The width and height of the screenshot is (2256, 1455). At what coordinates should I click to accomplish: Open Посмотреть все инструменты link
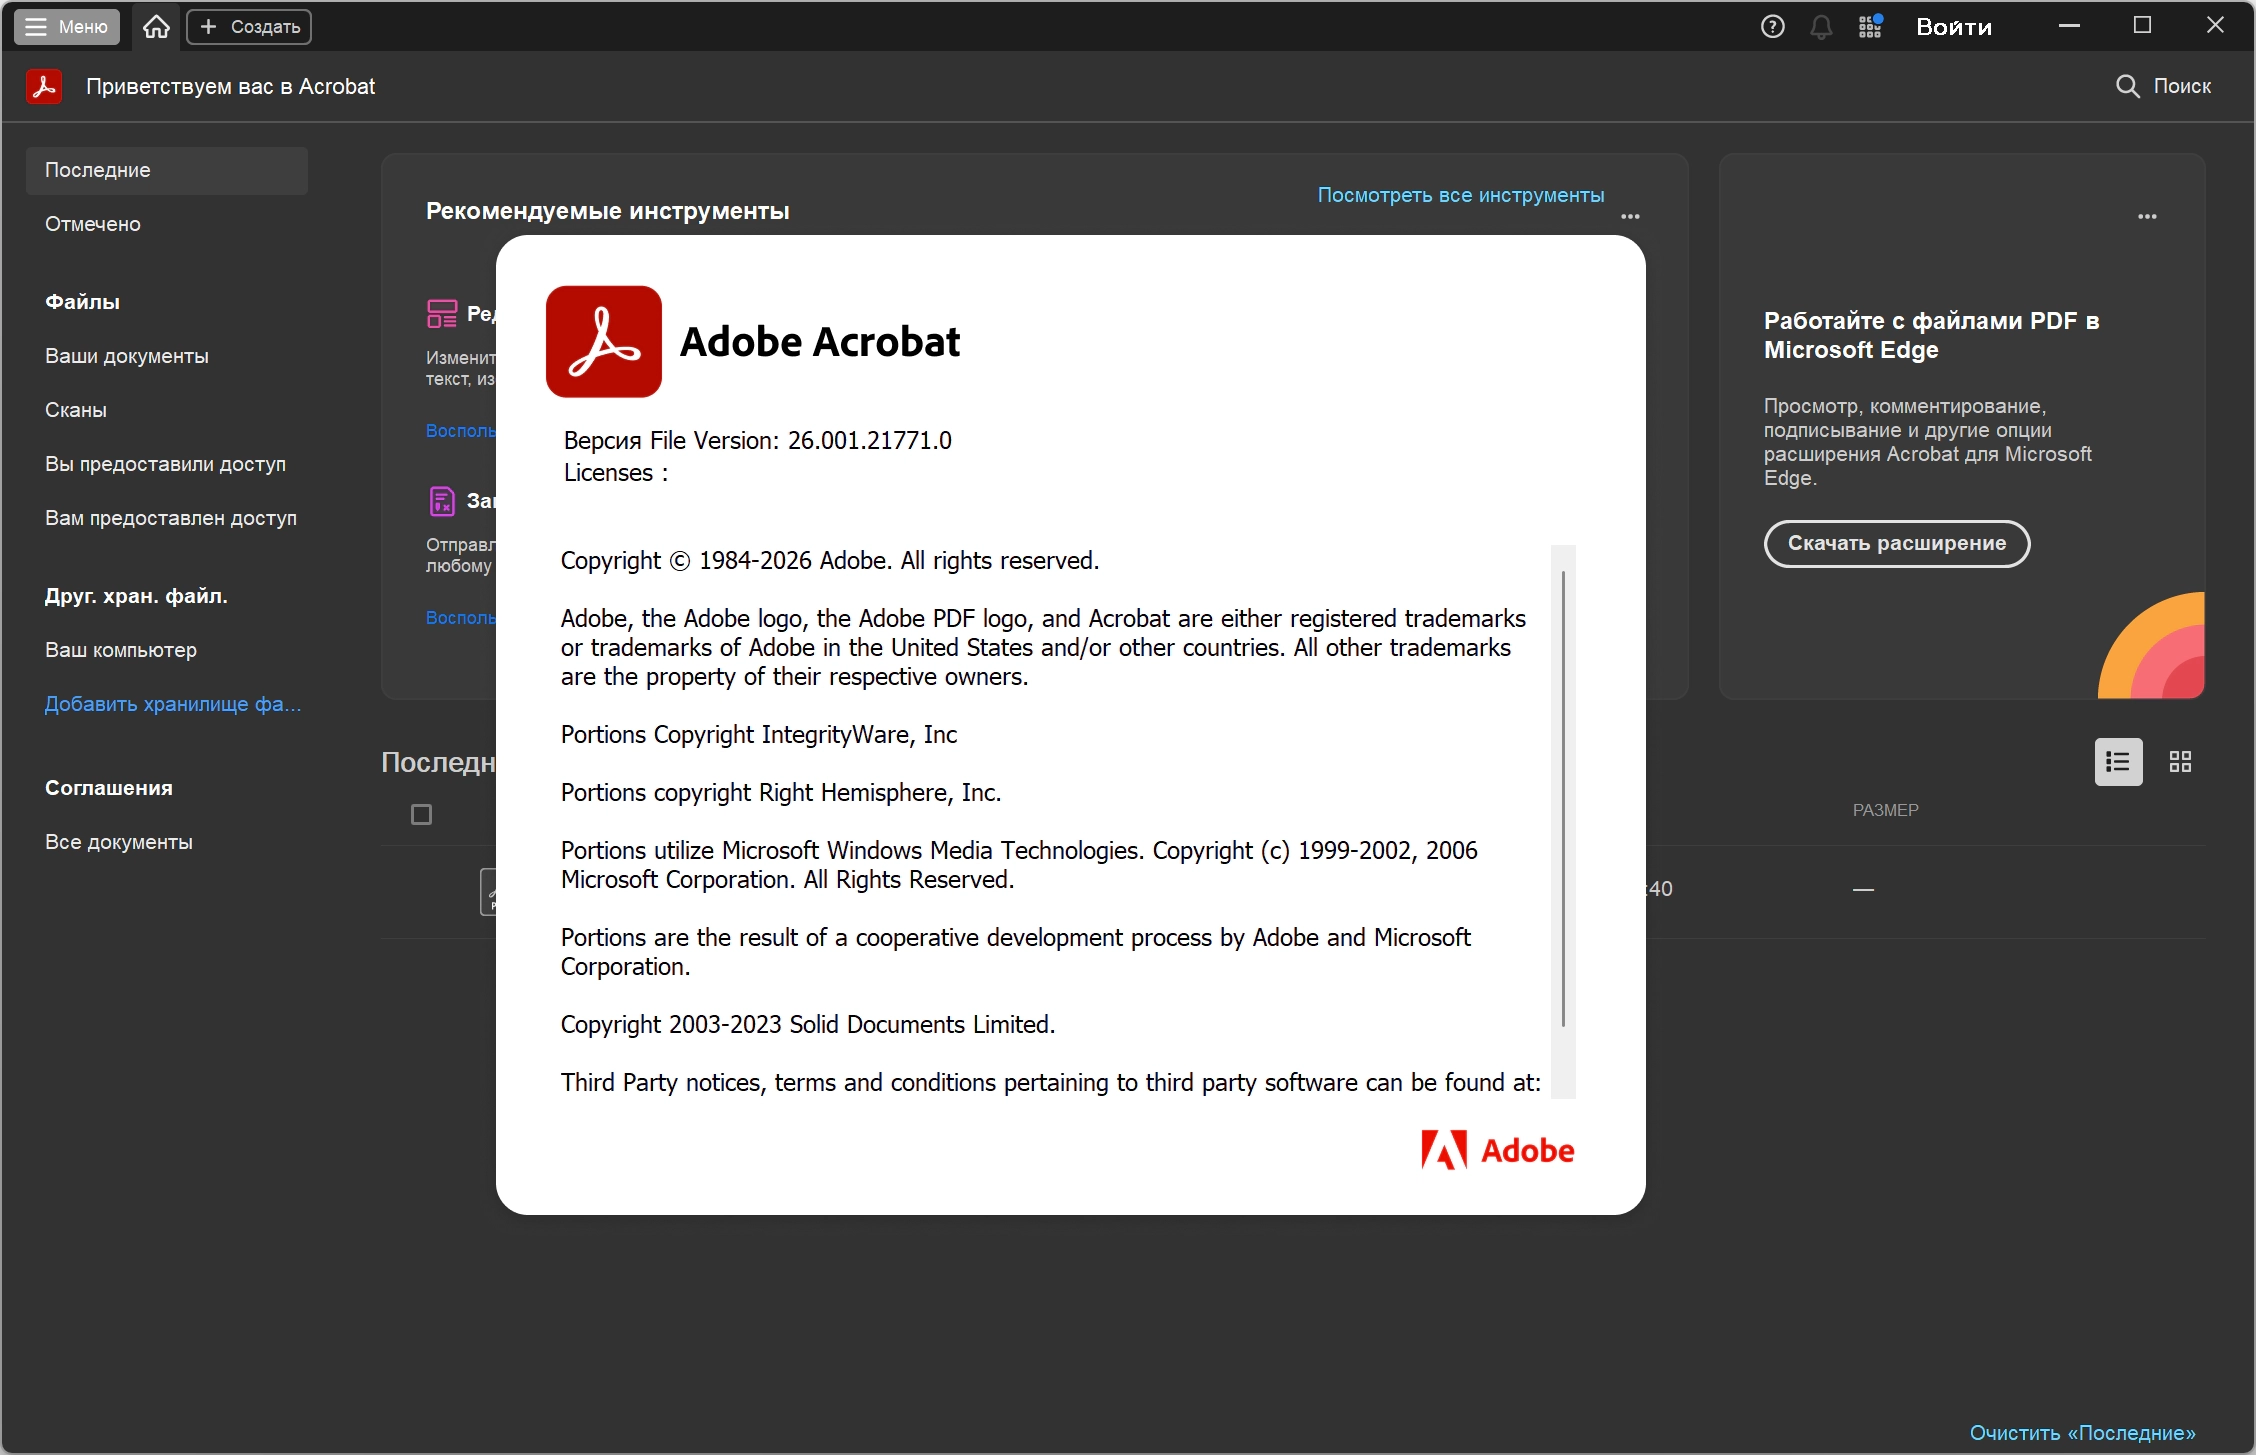1460,195
